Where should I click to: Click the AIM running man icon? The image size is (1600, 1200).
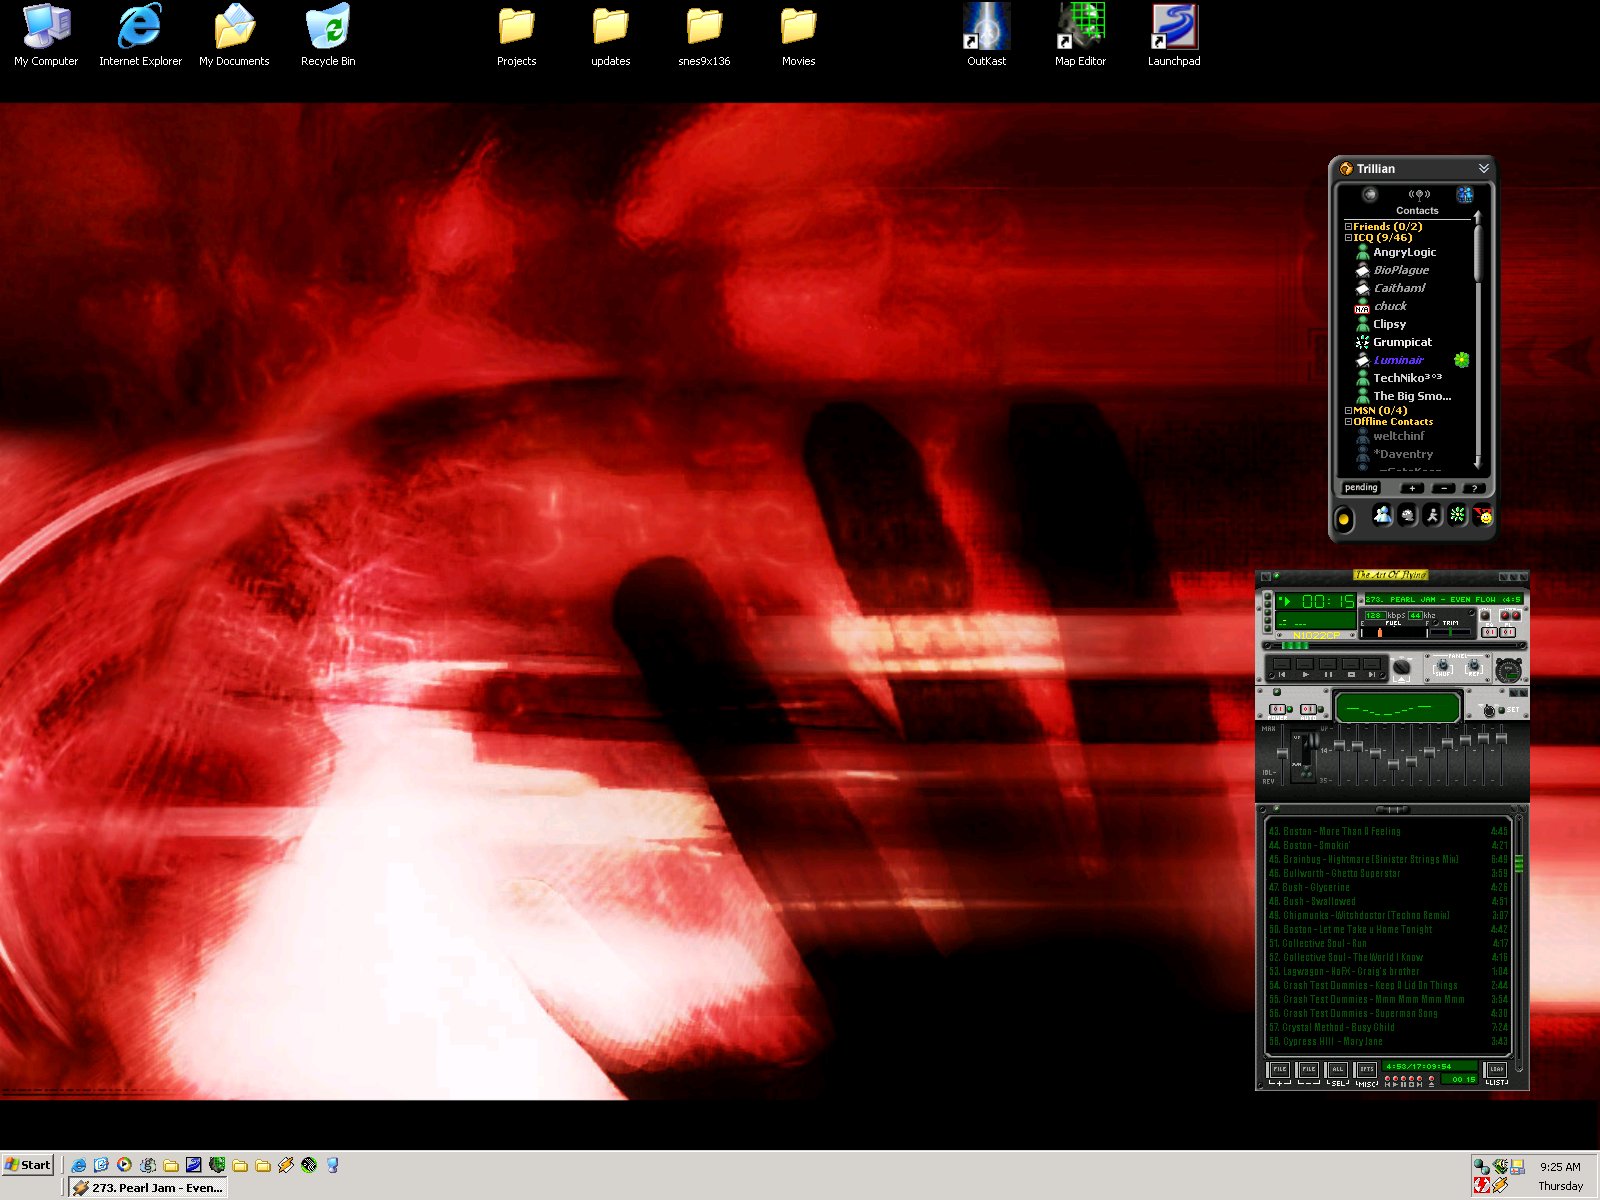[x=1432, y=516]
